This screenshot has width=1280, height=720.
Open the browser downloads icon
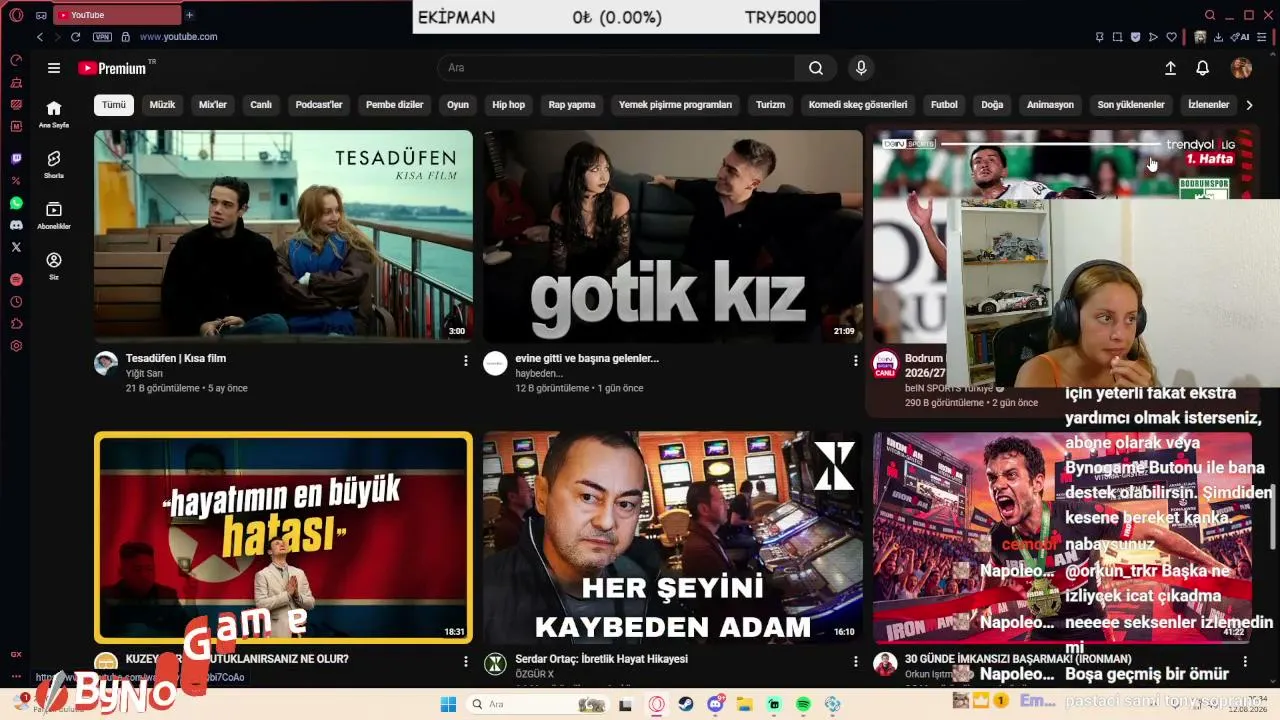(1218, 37)
